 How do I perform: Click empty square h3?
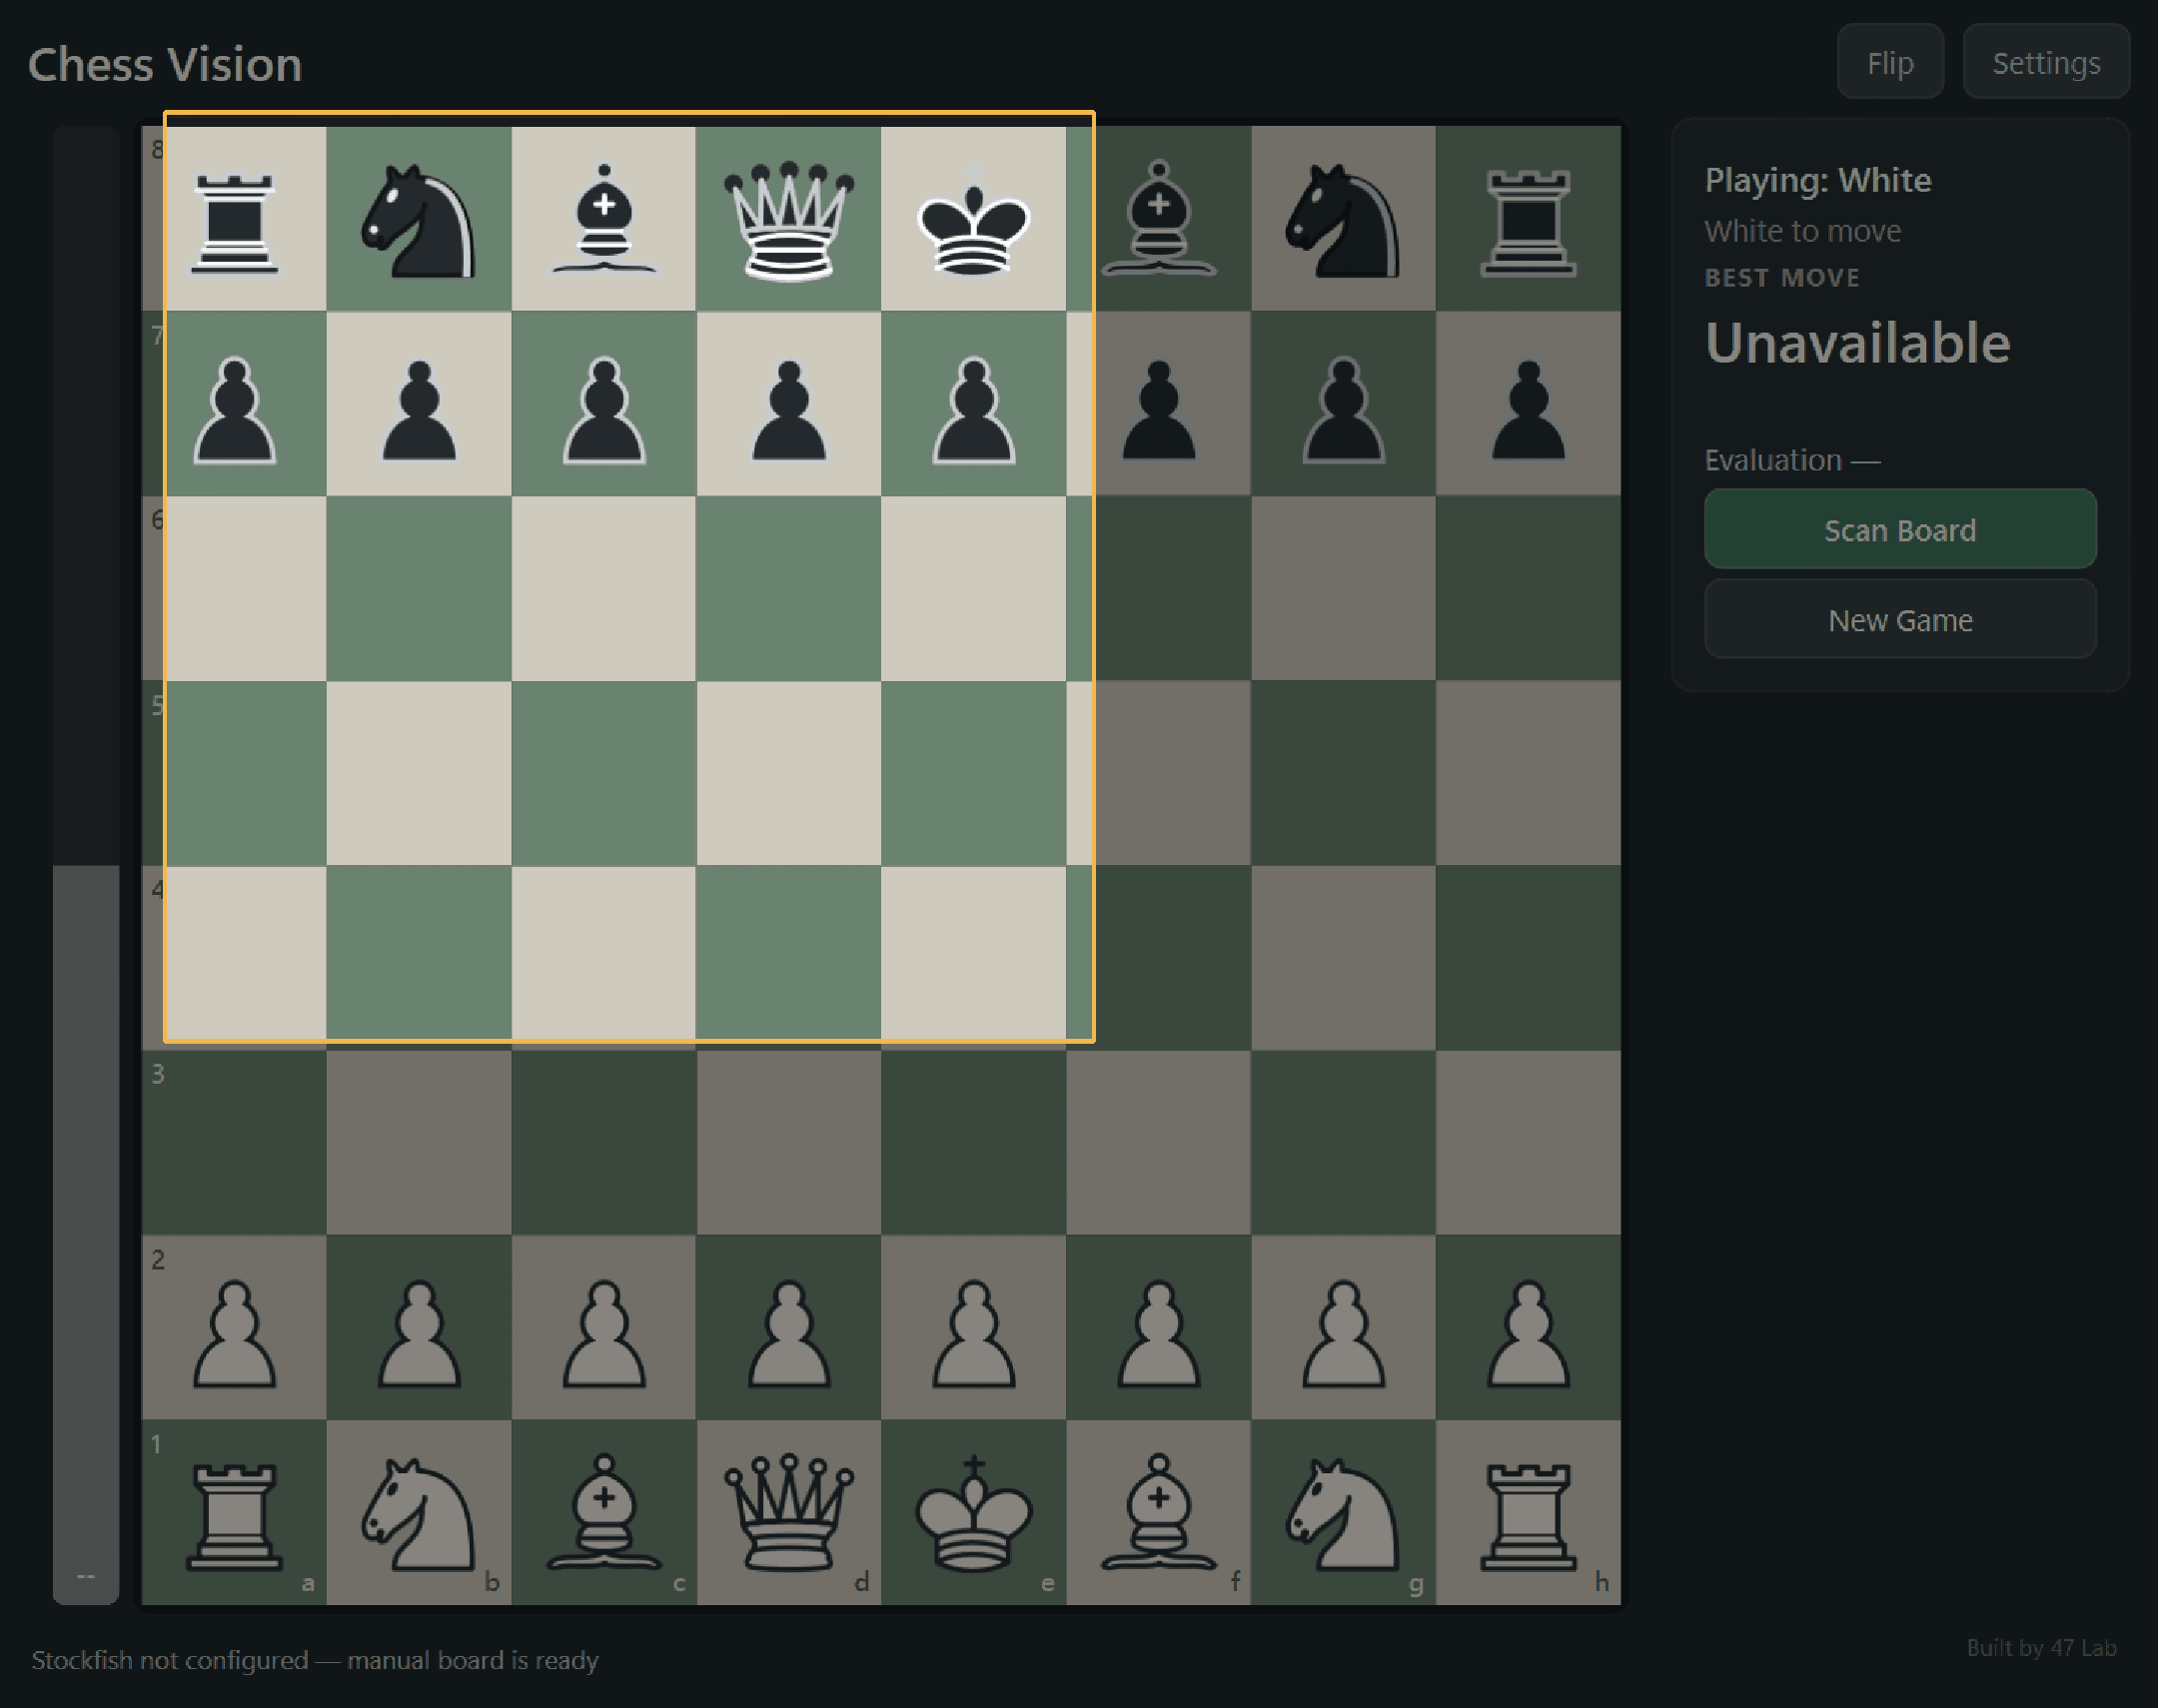tap(1529, 1143)
